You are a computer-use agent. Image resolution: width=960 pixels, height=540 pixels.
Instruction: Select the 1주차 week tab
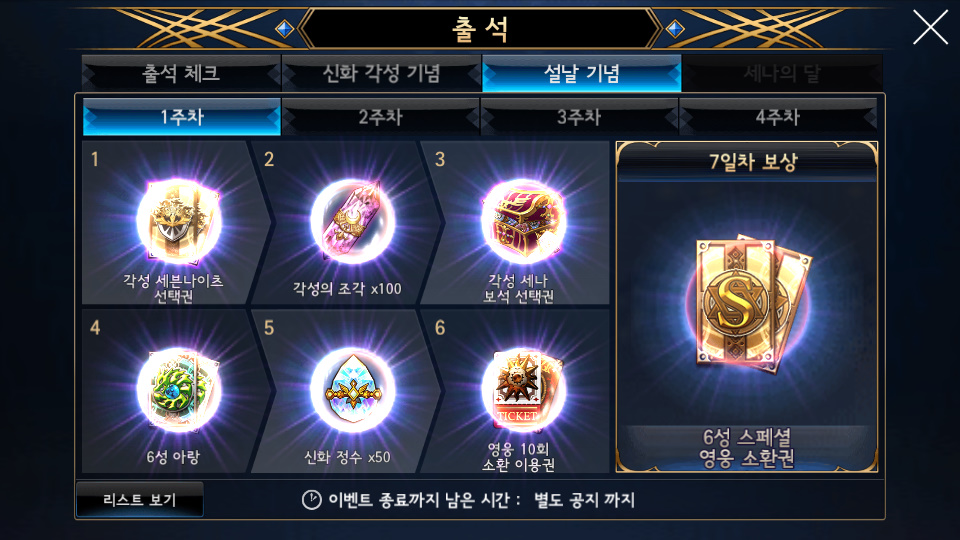[182, 116]
